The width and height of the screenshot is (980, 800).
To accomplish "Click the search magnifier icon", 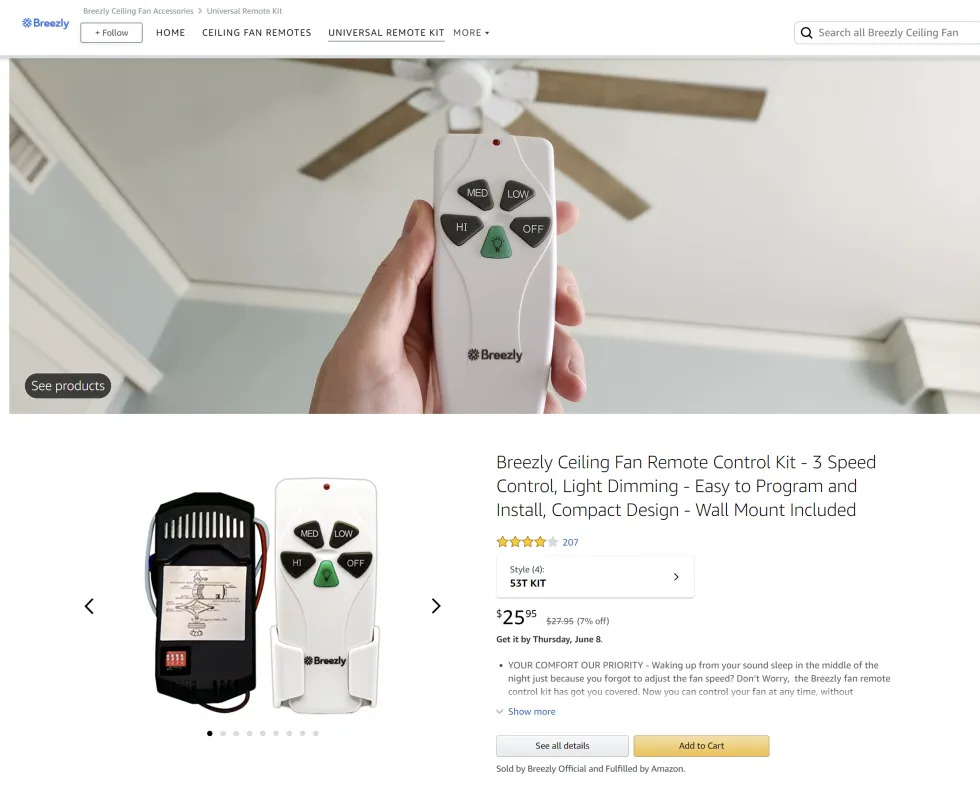I will click(807, 32).
